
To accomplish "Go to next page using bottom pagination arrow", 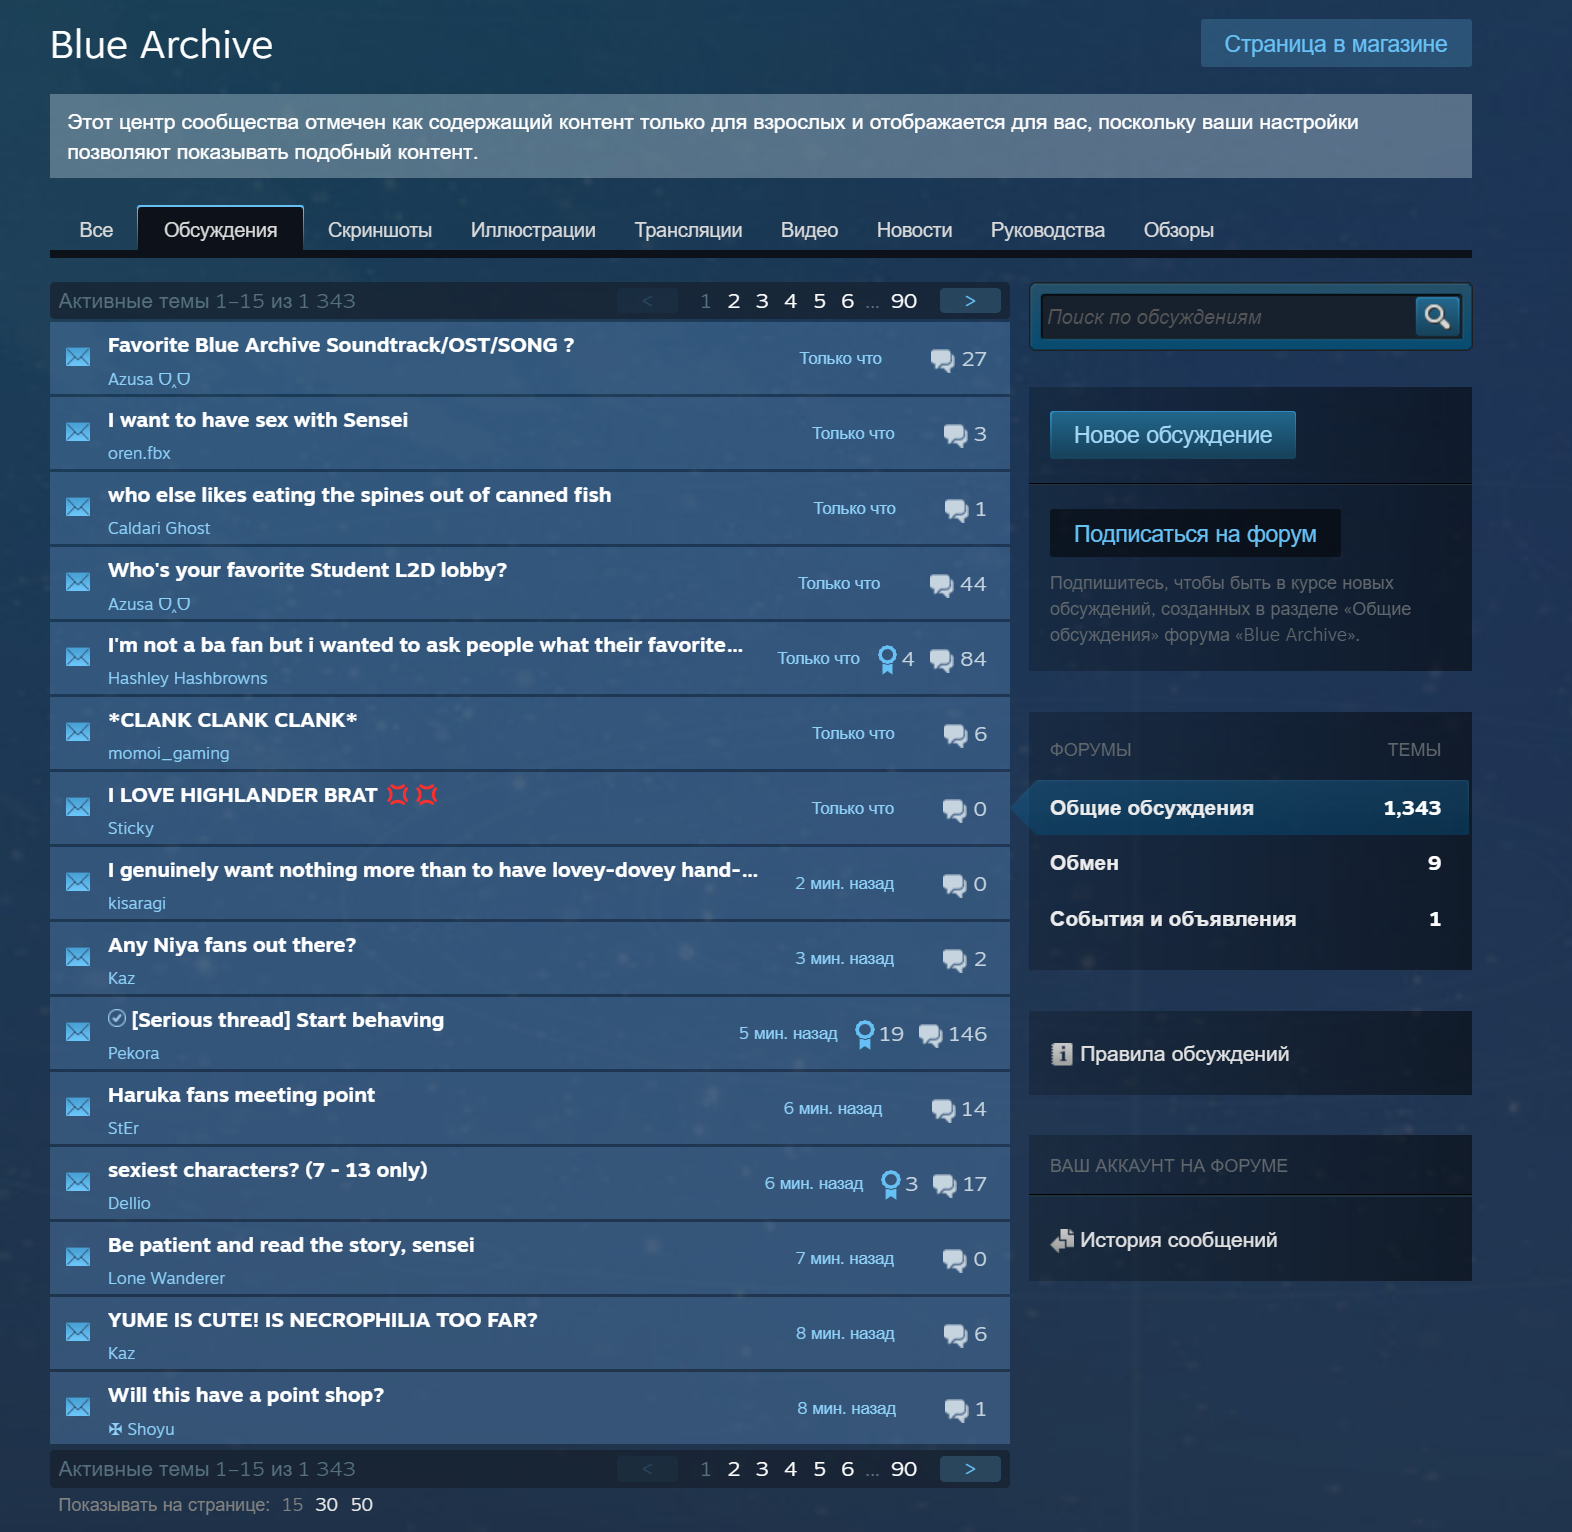I will (x=970, y=1469).
